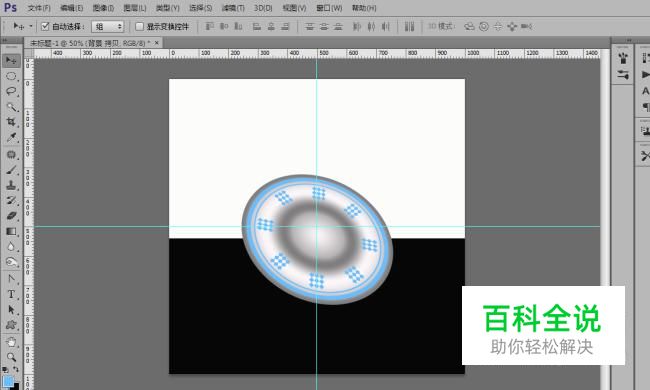Select the Brush tool

(x=11, y=170)
